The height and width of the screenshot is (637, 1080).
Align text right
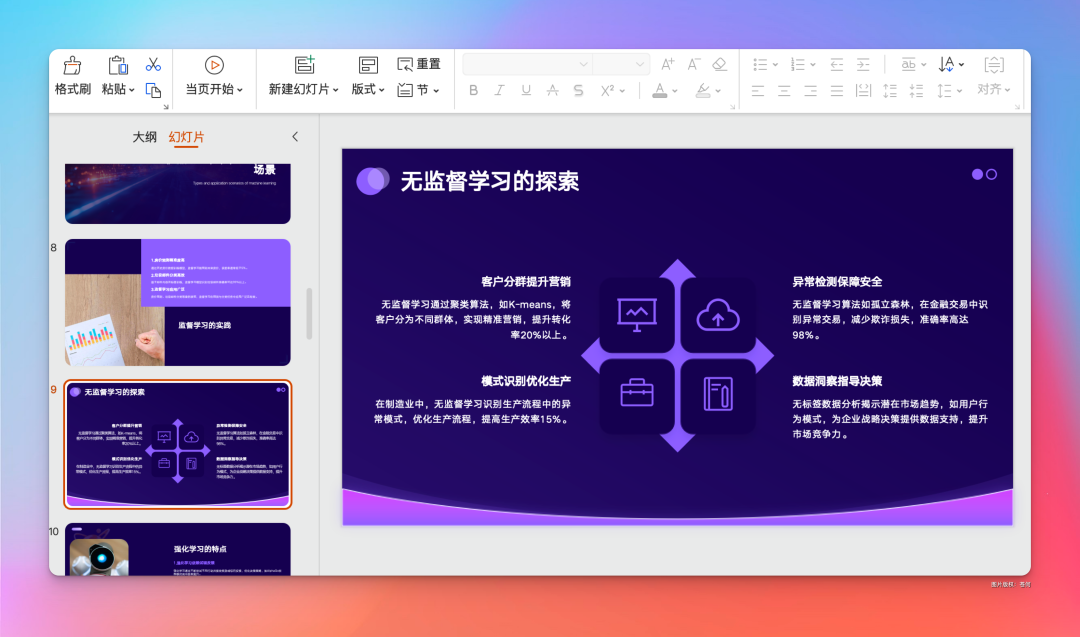coord(811,91)
